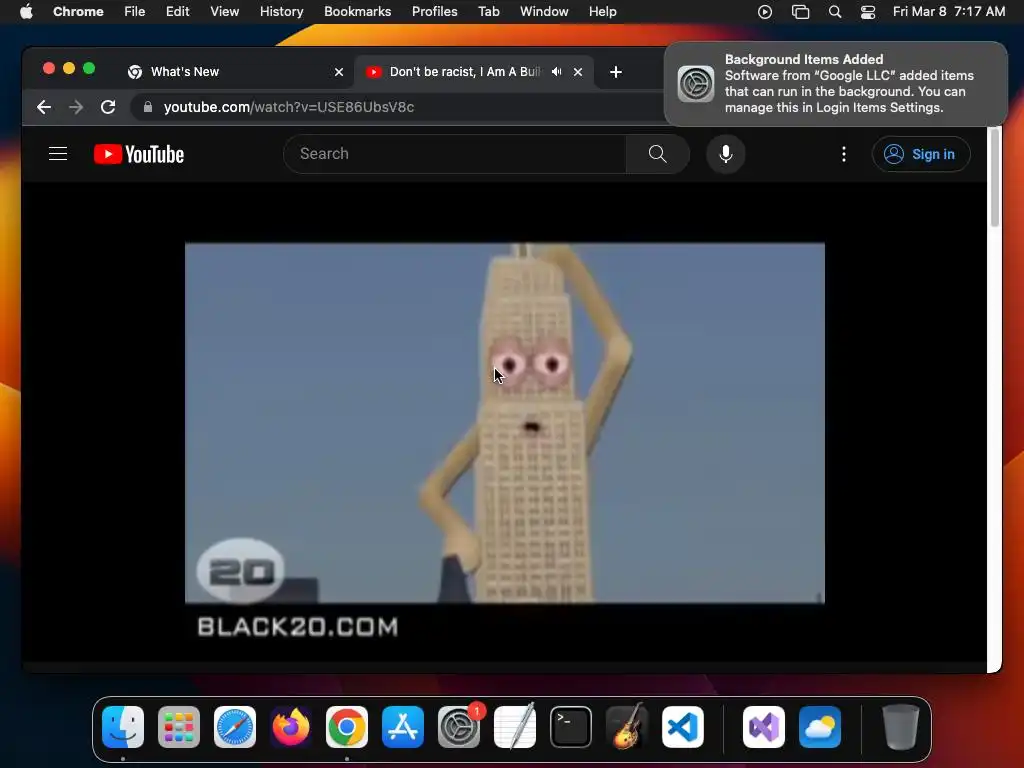Open the History menu

[281, 12]
